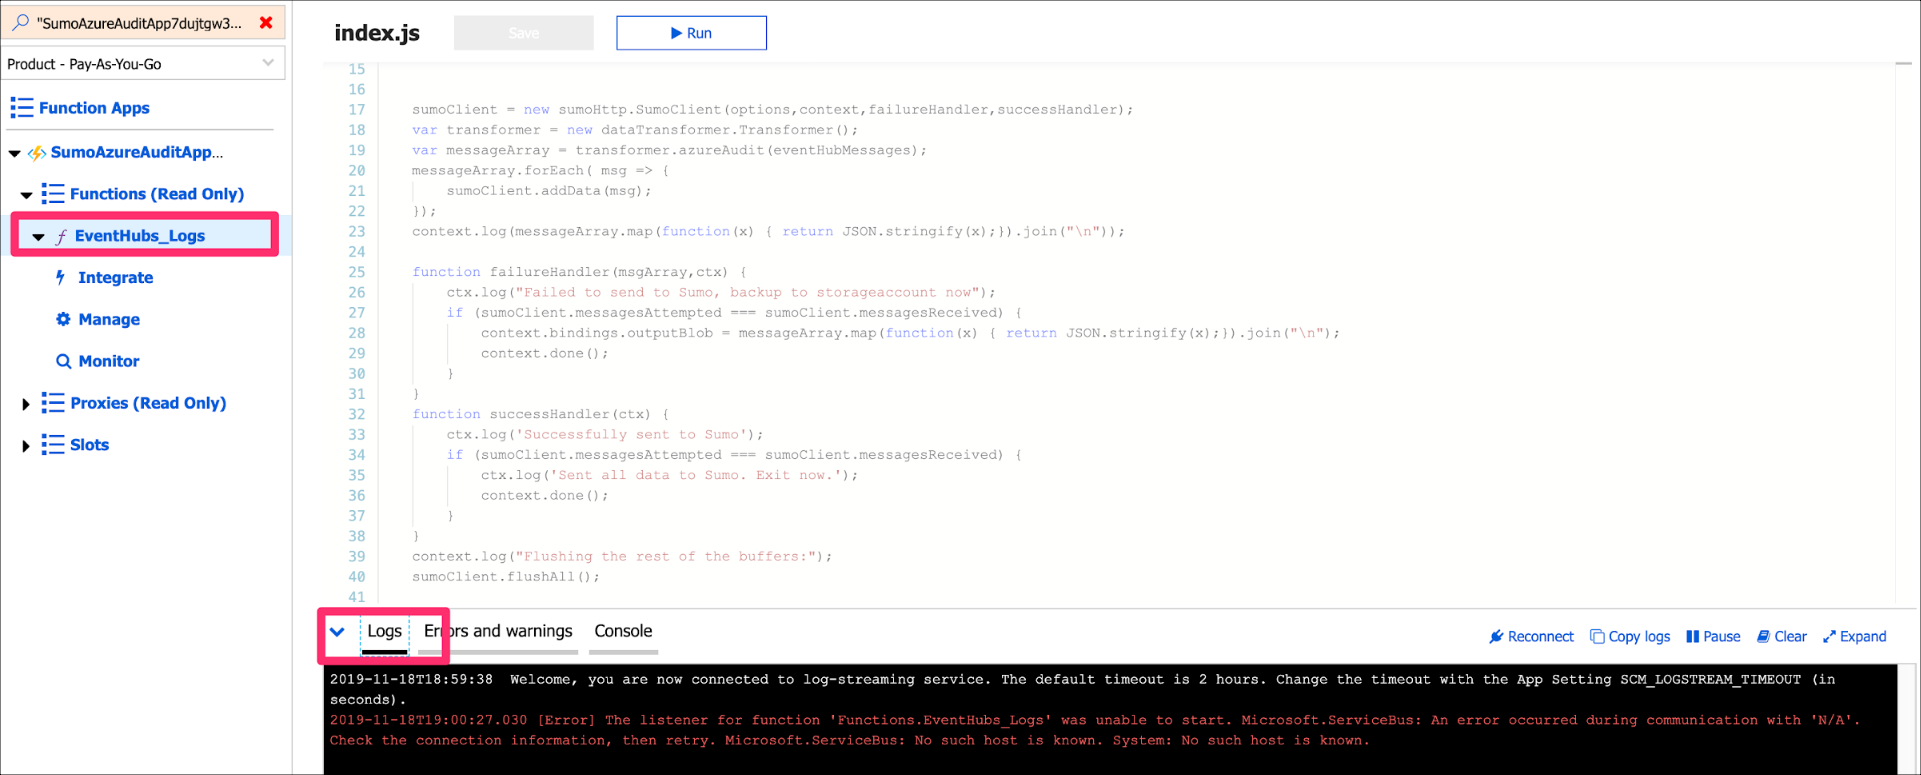Collapse the Functions (Read Only) node
Image resolution: width=1921 pixels, height=775 pixels.
[x=26, y=195]
